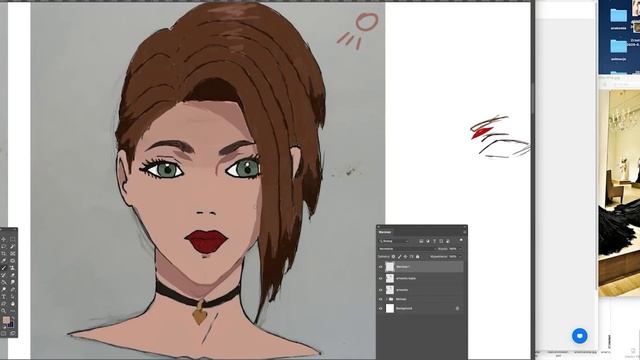Hide the Background layer
This screenshot has height=360, width=640.
click(380, 309)
